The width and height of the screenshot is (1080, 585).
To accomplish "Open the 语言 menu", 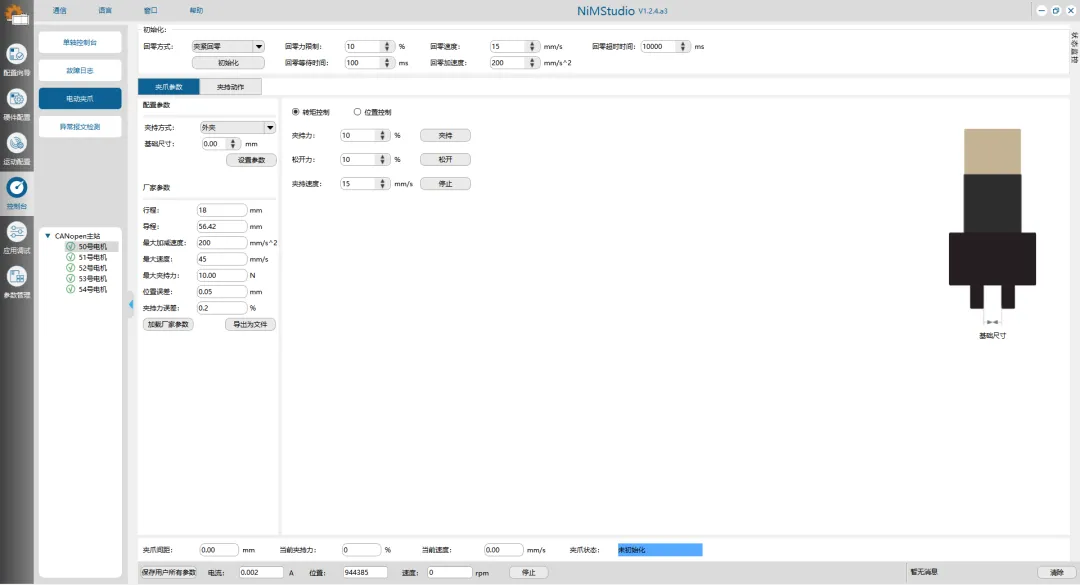I will [105, 10].
